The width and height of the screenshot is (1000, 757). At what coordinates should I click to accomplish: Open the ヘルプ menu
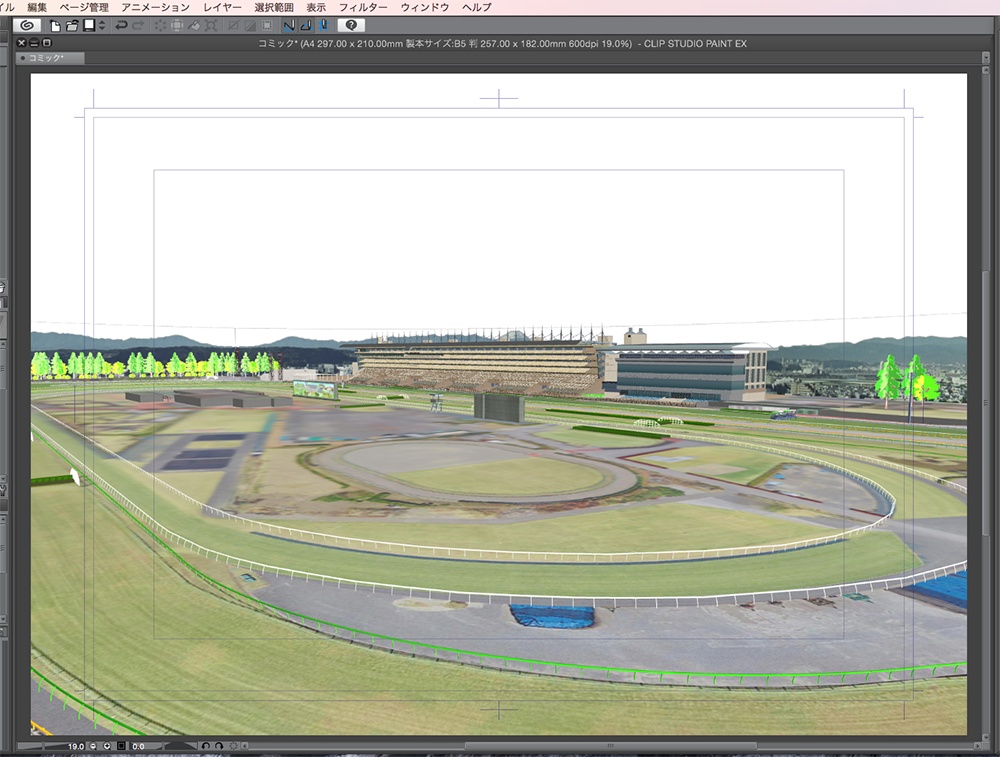(x=477, y=7)
